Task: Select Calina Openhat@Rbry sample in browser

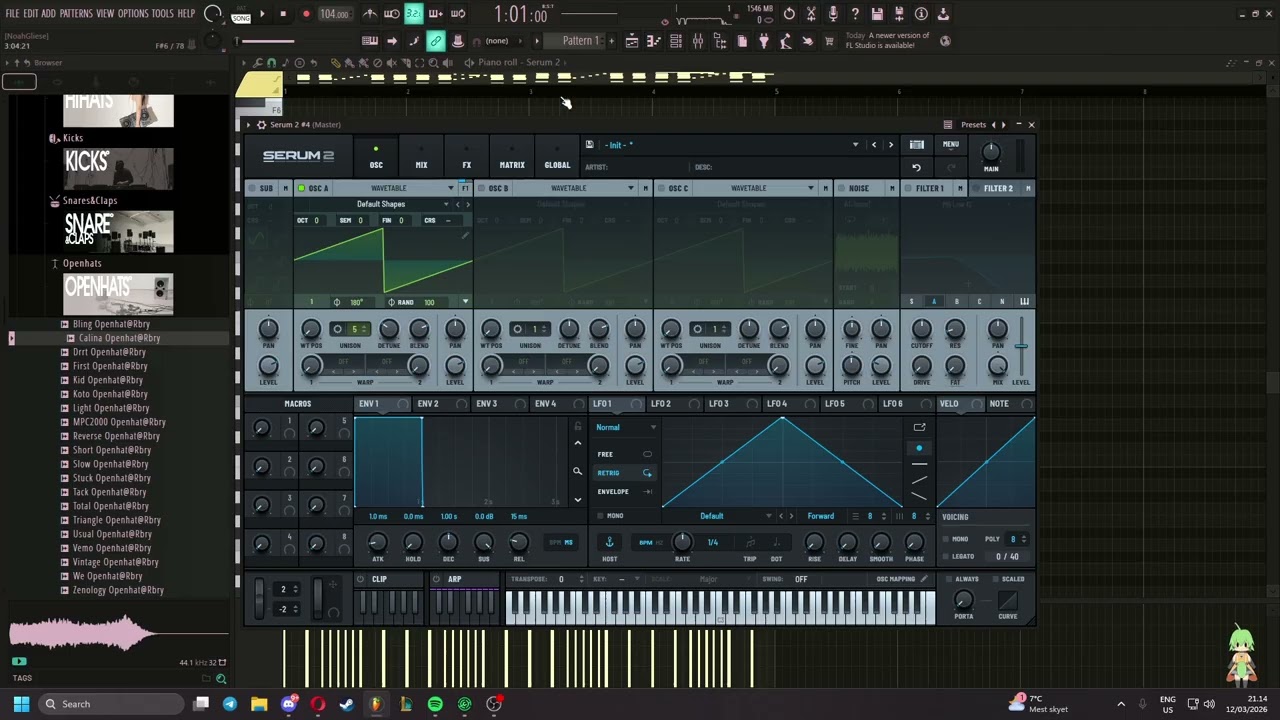Action: 119,338
